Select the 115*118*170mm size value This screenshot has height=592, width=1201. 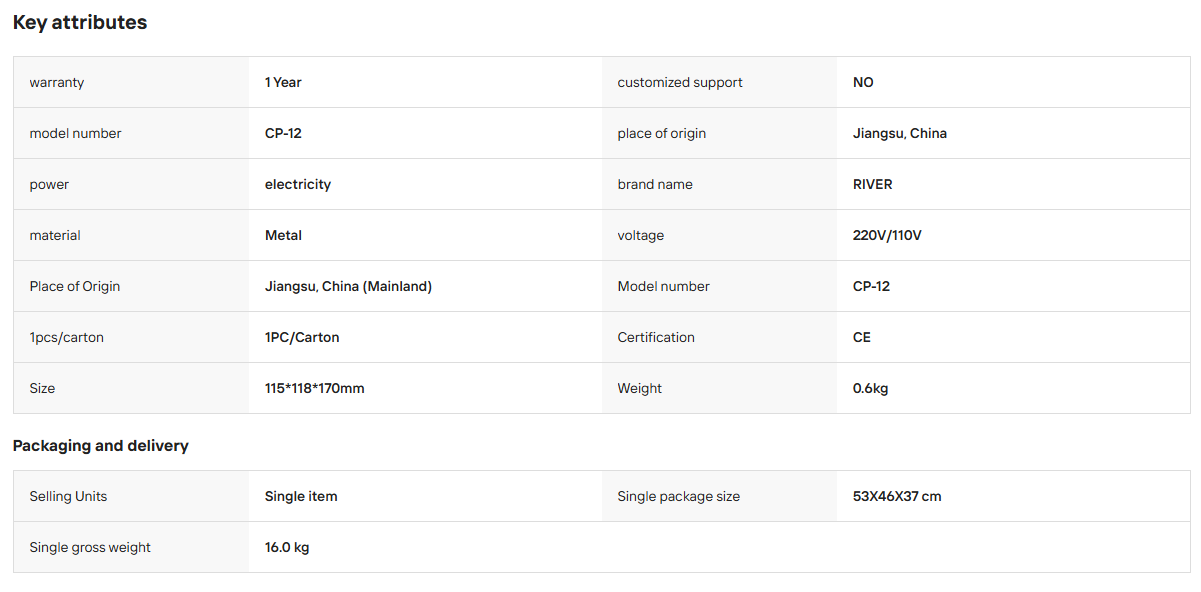tap(314, 388)
